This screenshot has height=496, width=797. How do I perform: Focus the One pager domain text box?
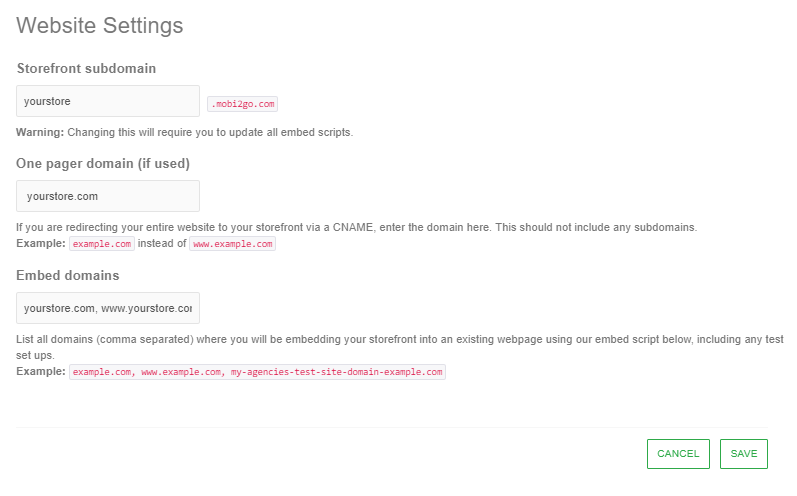pos(108,196)
